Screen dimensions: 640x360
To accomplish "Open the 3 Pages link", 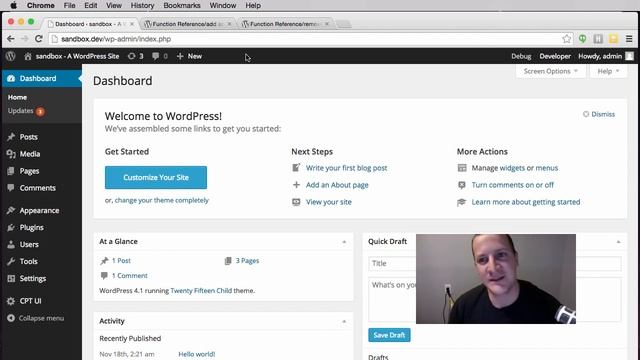I will pyautogui.click(x=247, y=260).
